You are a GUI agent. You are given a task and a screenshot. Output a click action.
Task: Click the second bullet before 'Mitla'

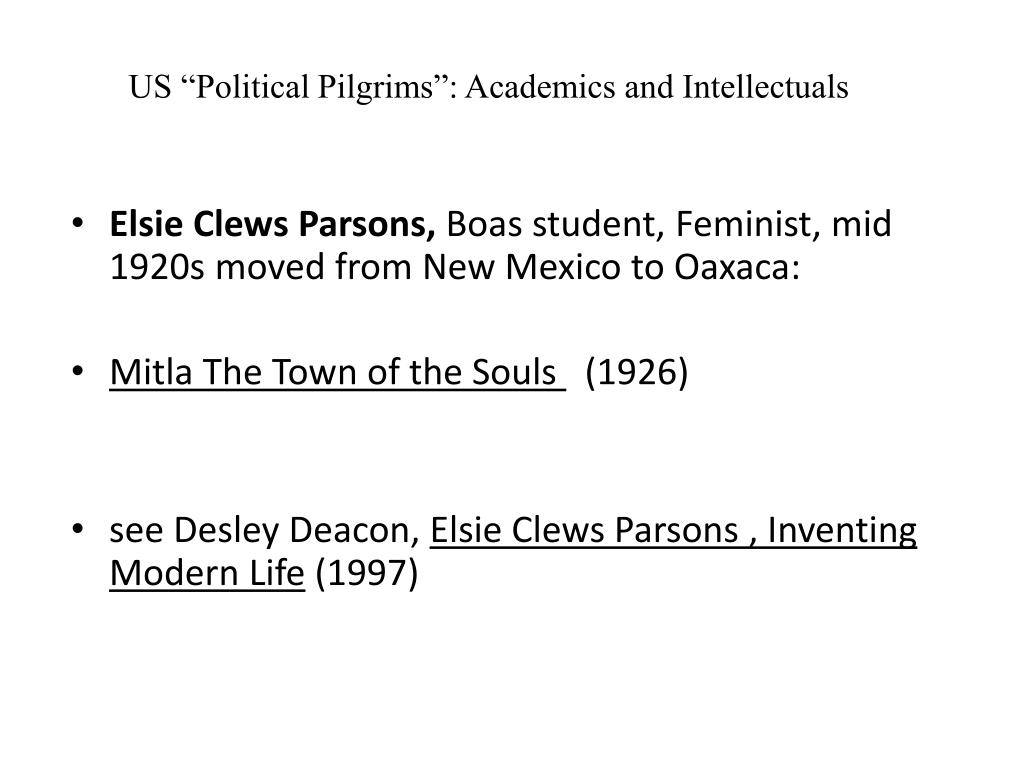[x=78, y=372]
